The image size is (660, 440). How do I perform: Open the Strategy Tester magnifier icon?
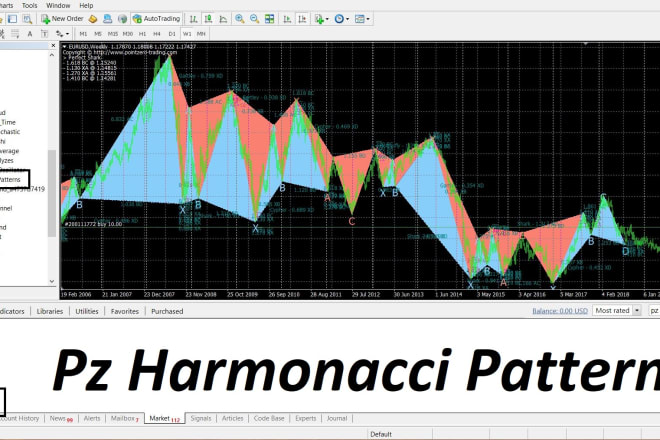point(27,19)
